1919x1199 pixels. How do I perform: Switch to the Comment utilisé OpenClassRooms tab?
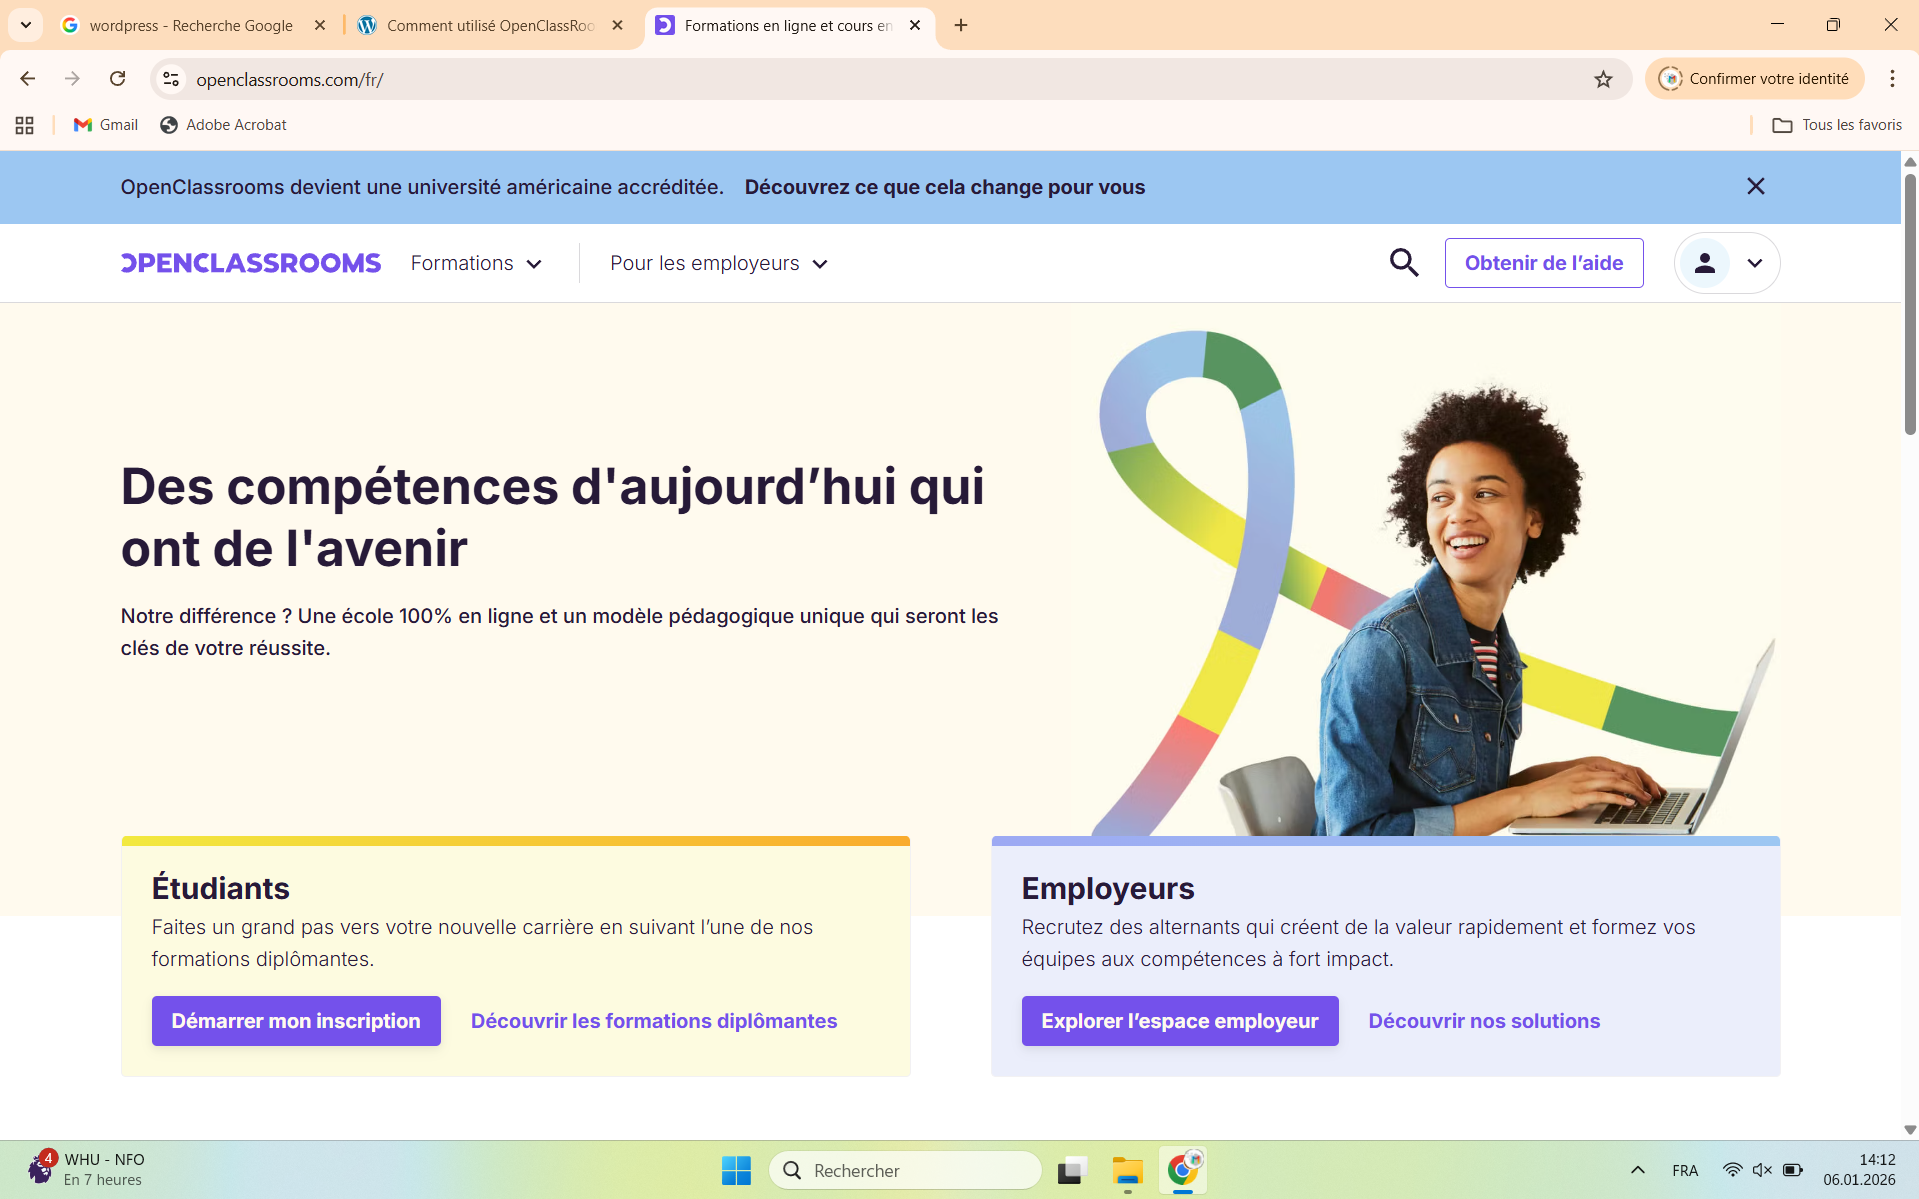click(490, 25)
